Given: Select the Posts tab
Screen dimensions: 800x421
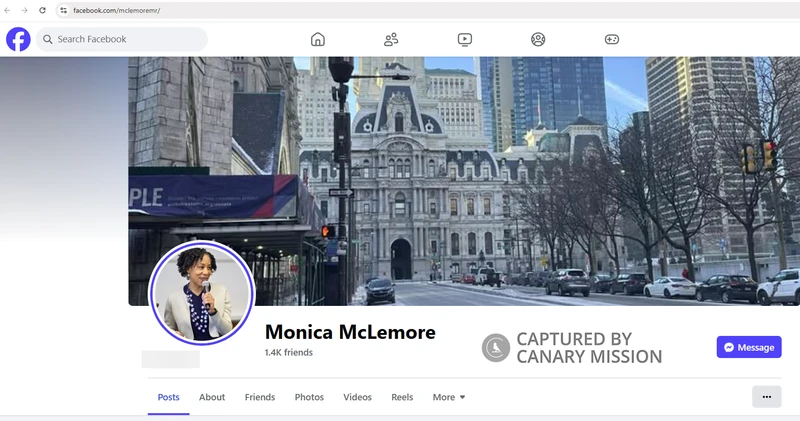Looking at the screenshot, I should point(168,397).
